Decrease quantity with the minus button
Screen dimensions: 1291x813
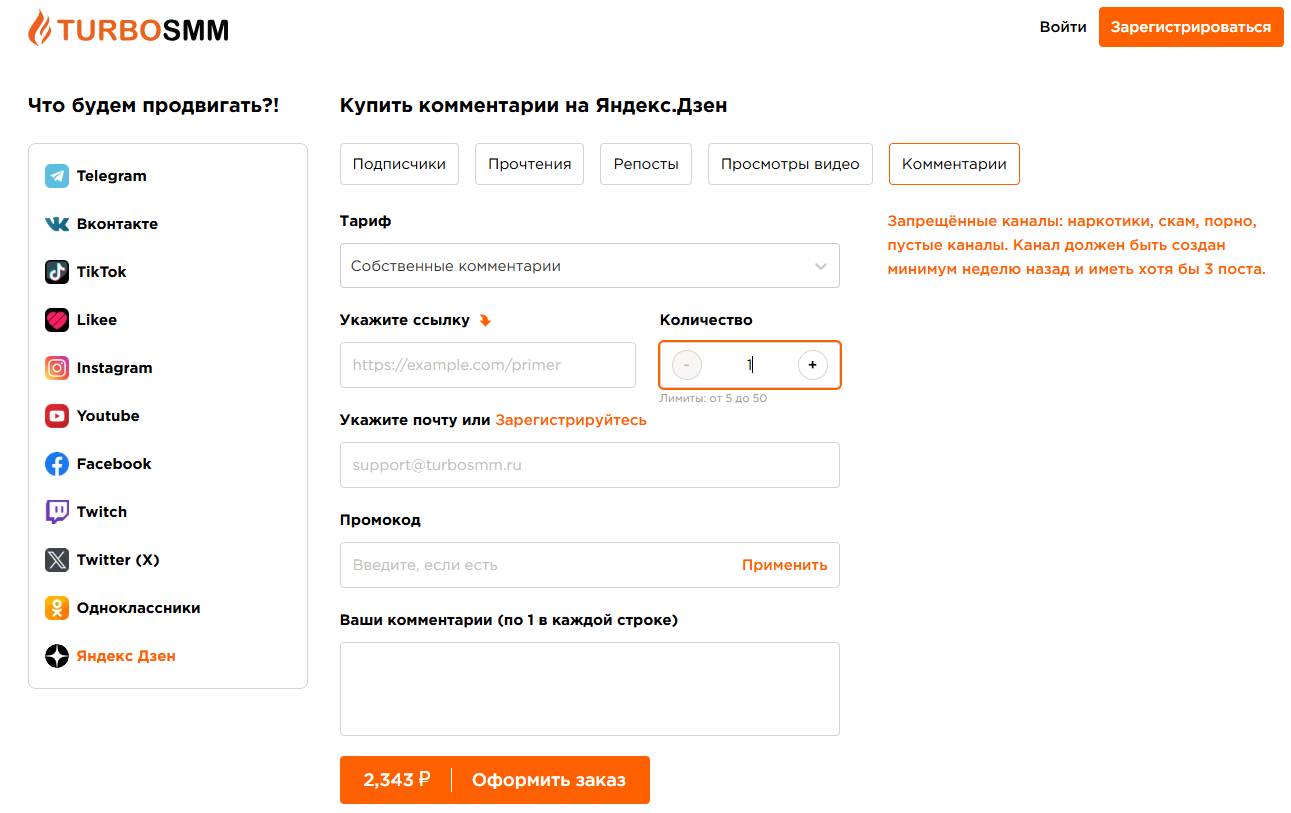(687, 365)
